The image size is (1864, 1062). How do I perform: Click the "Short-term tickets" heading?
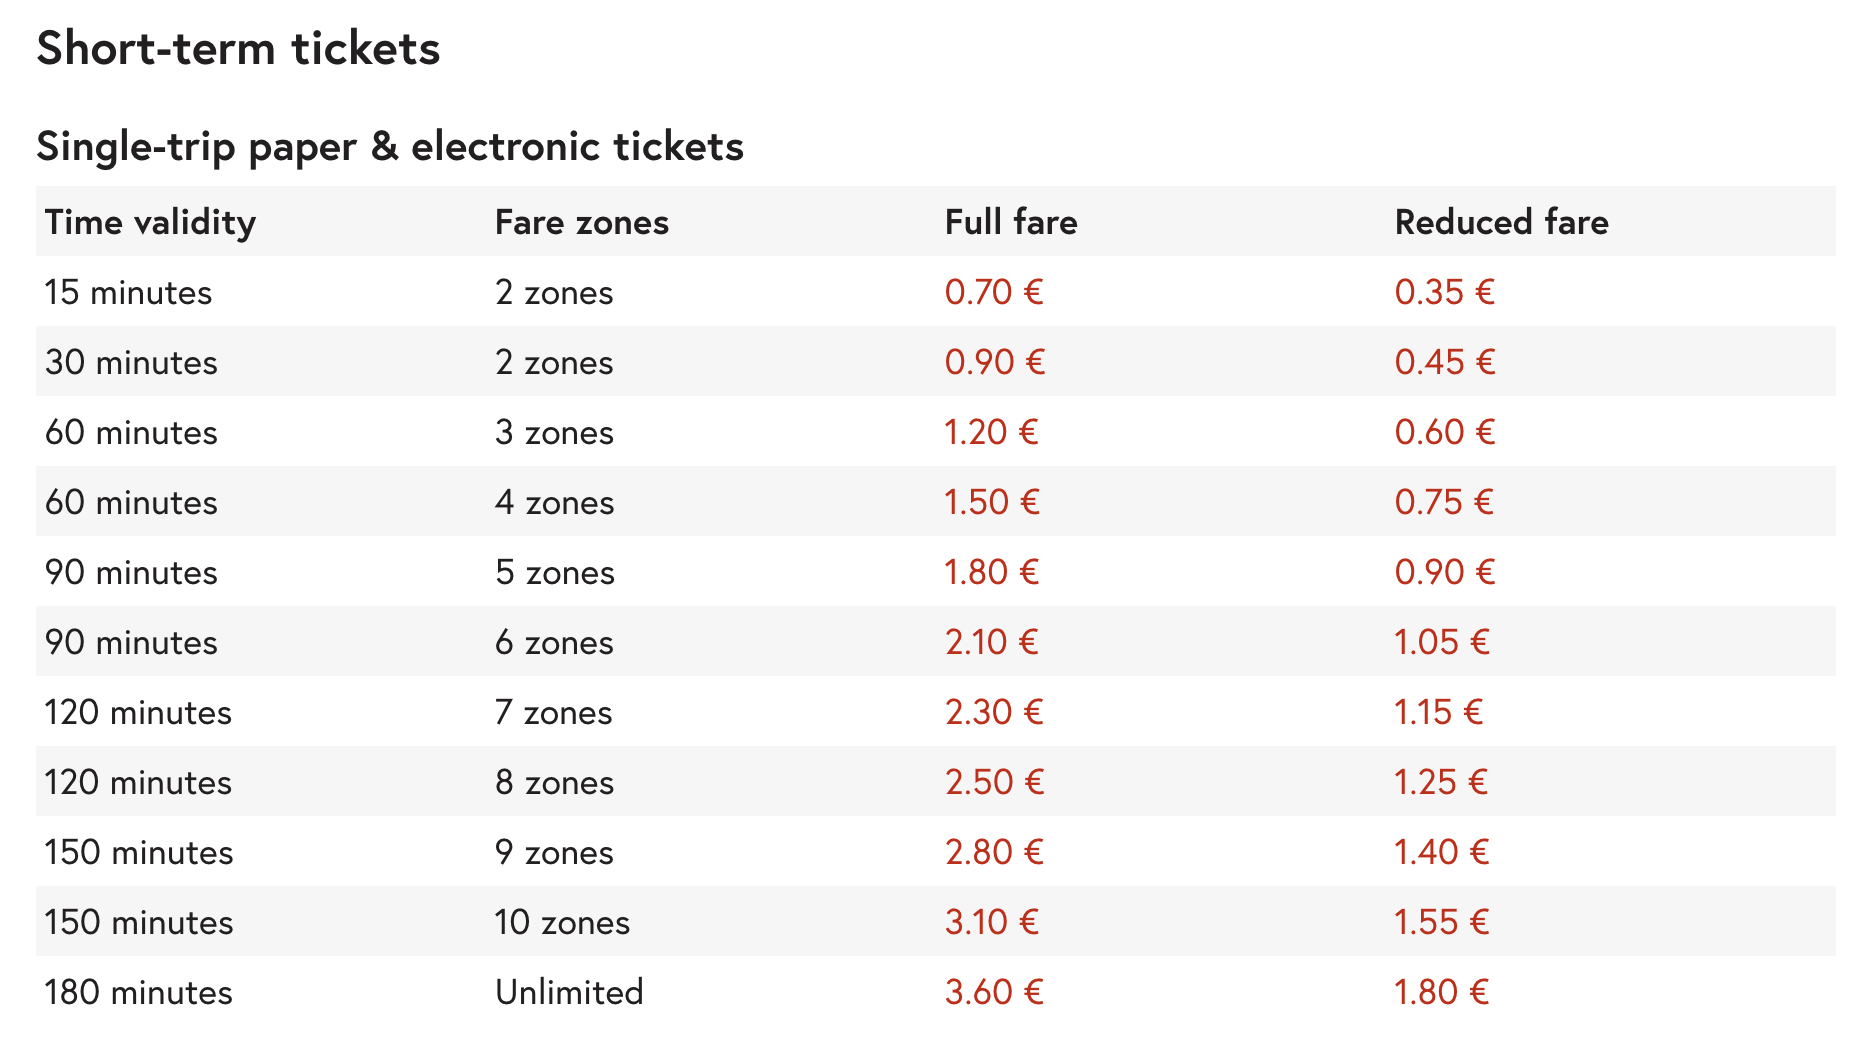(238, 48)
